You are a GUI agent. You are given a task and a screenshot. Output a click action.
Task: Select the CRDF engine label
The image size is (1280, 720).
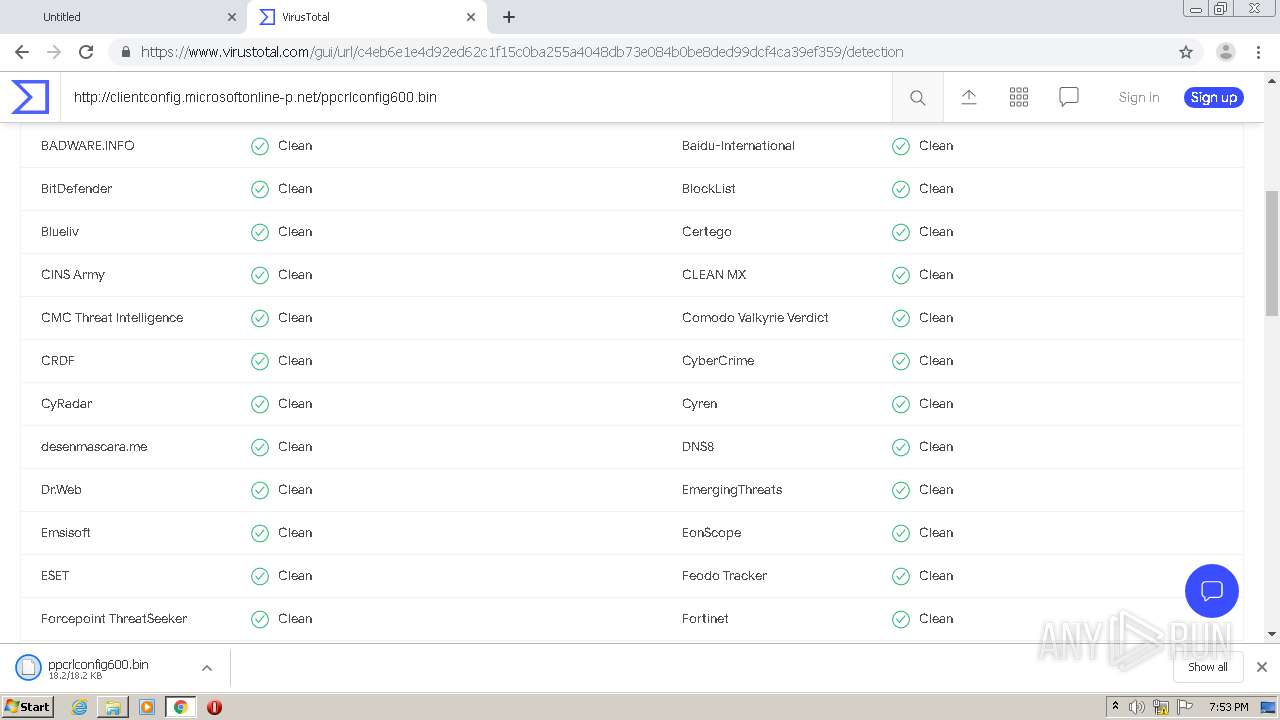click(x=58, y=361)
